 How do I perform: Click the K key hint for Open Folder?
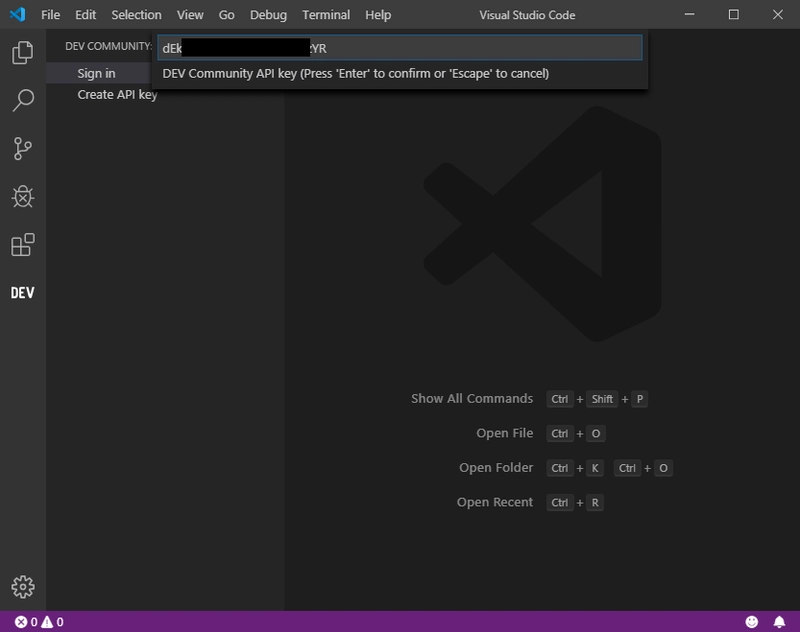click(x=595, y=468)
